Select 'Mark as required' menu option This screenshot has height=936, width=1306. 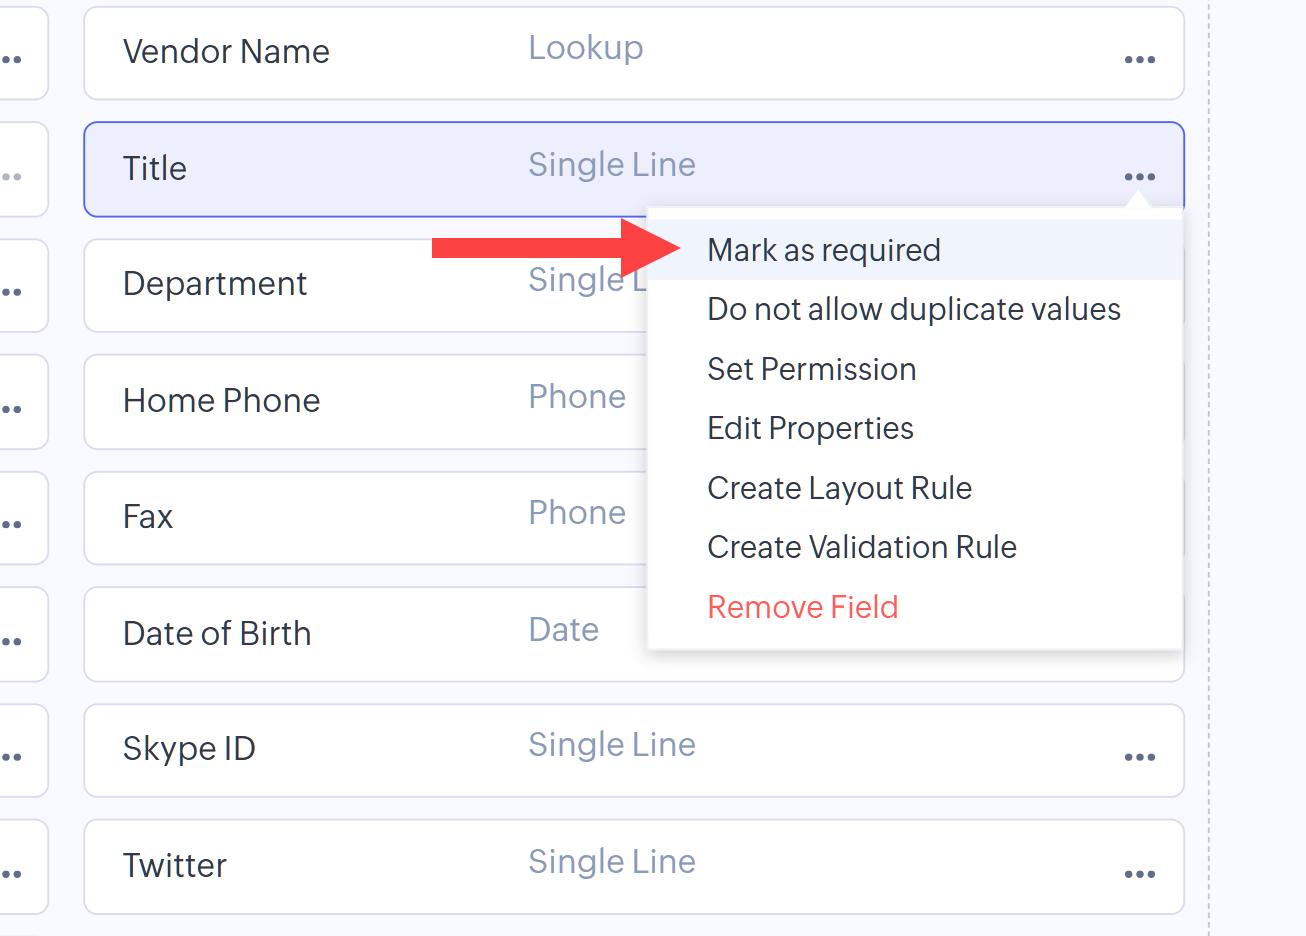pyautogui.click(x=823, y=250)
